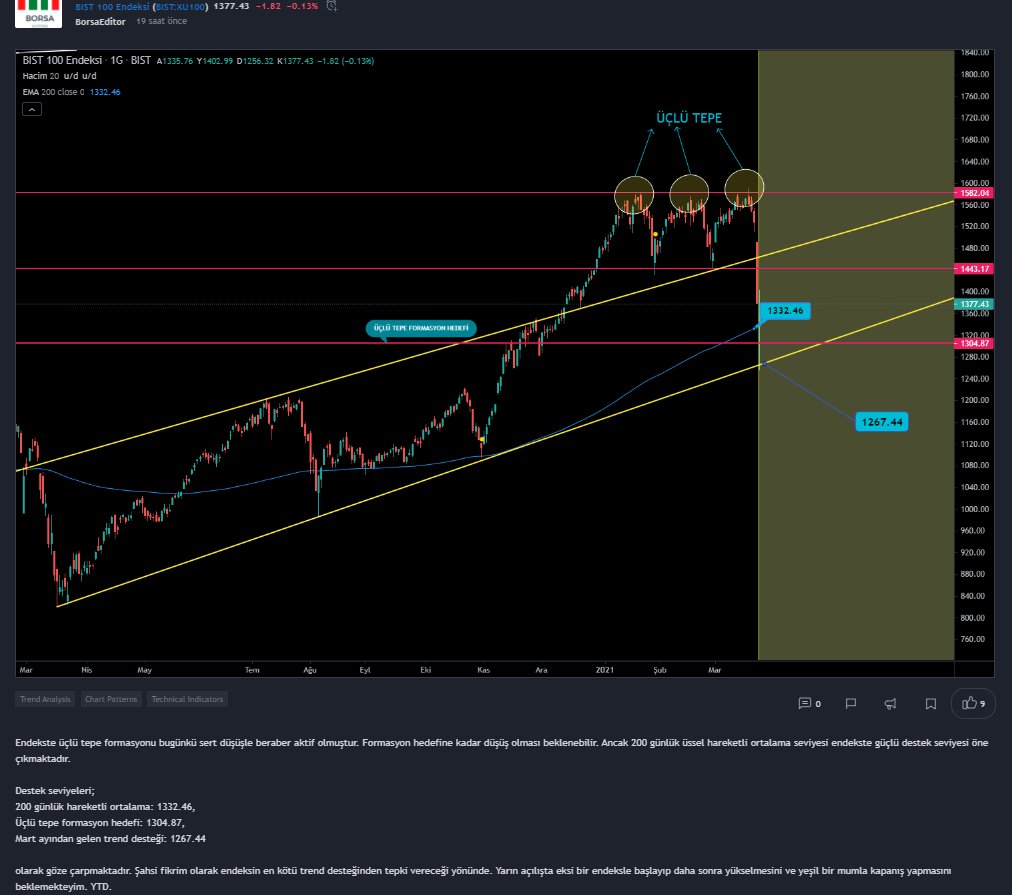Click the 1000.00 level on price axis
The height and width of the screenshot is (895, 1012).
(974, 509)
